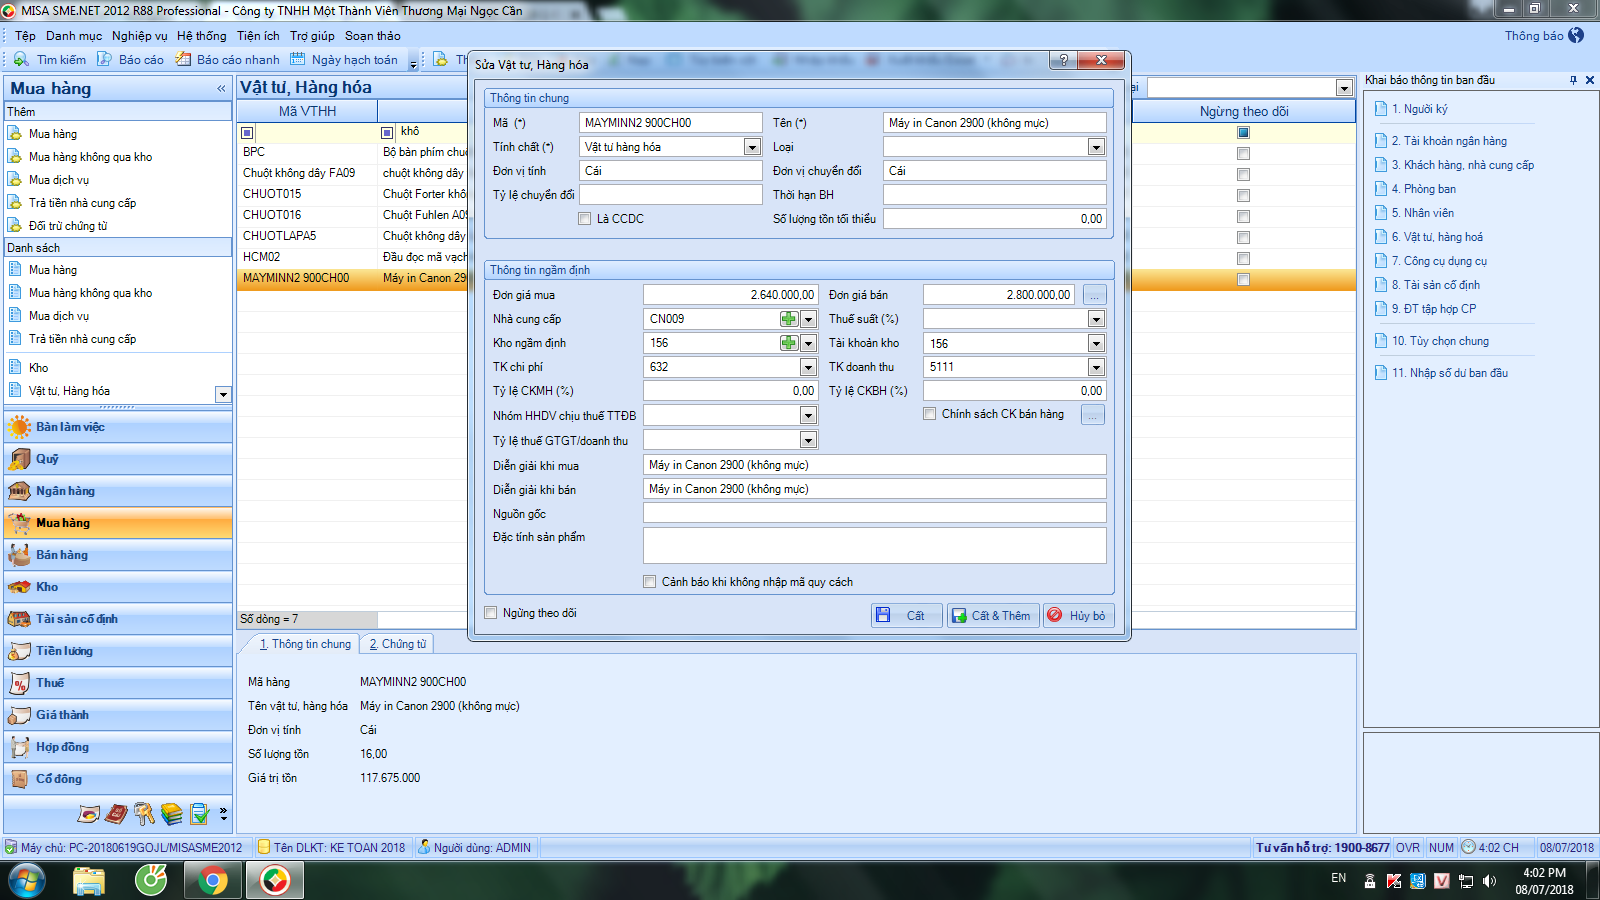Add new warehouse with Kho ngầm định plus icon

click(789, 343)
